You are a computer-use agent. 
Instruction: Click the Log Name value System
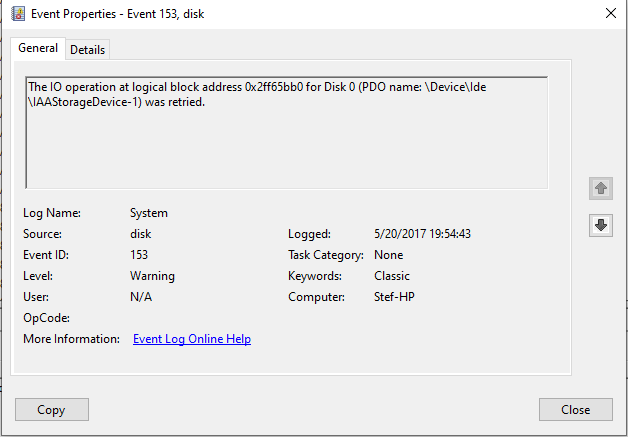pyautogui.click(x=149, y=213)
